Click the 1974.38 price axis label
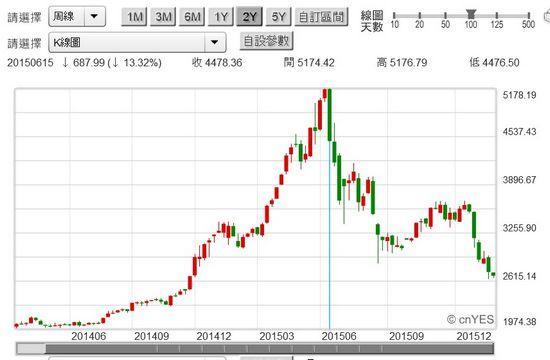This screenshot has width=550, height=360. coord(519,321)
